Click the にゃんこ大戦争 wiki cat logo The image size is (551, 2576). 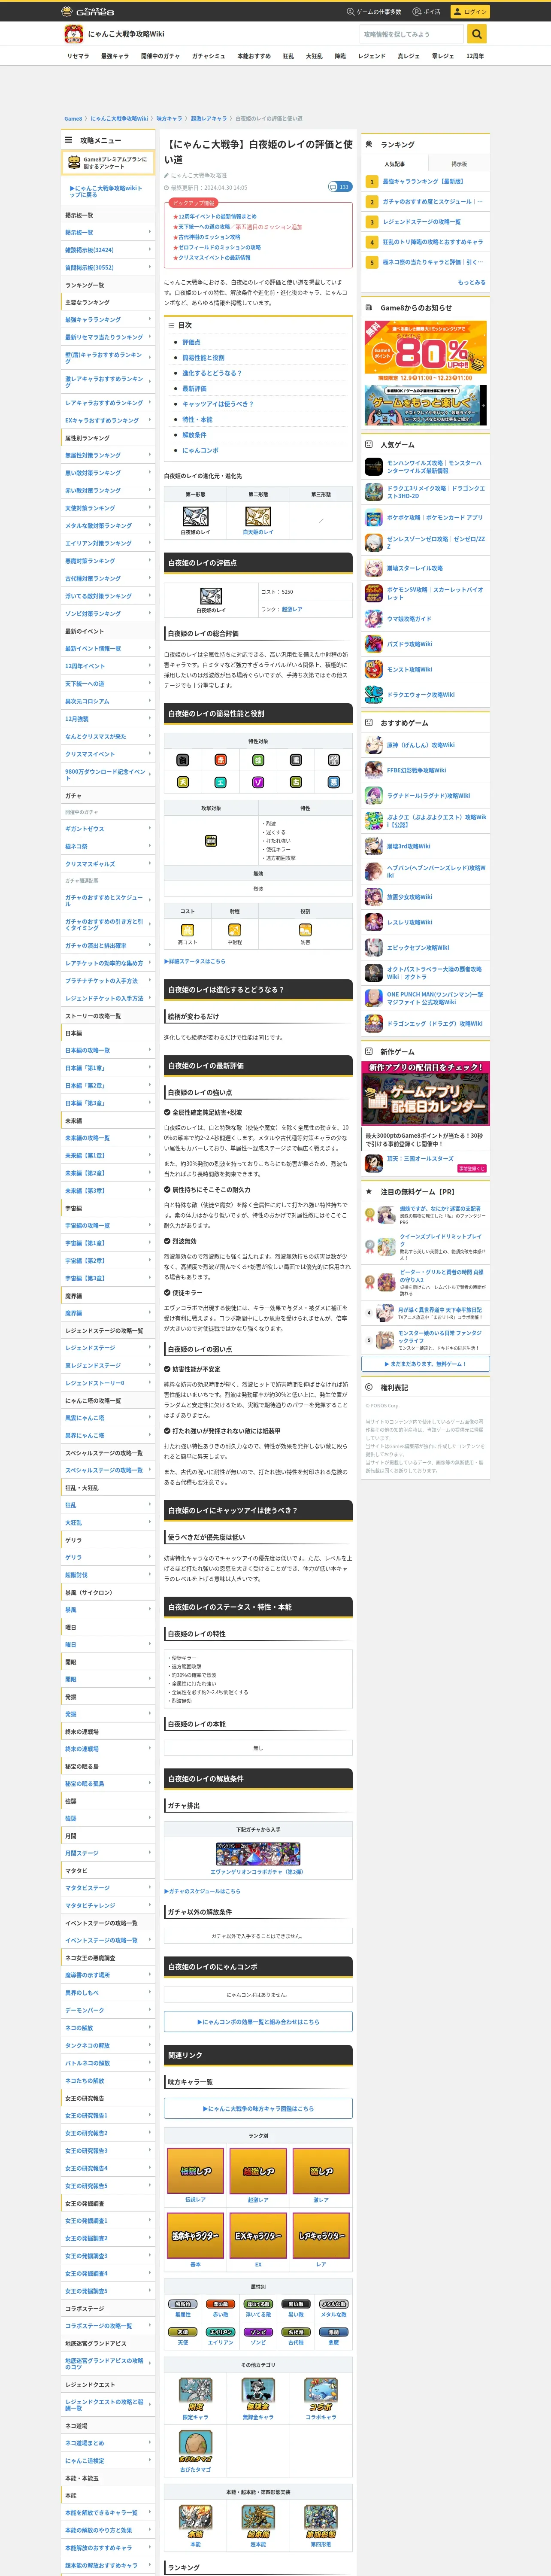coord(73,34)
